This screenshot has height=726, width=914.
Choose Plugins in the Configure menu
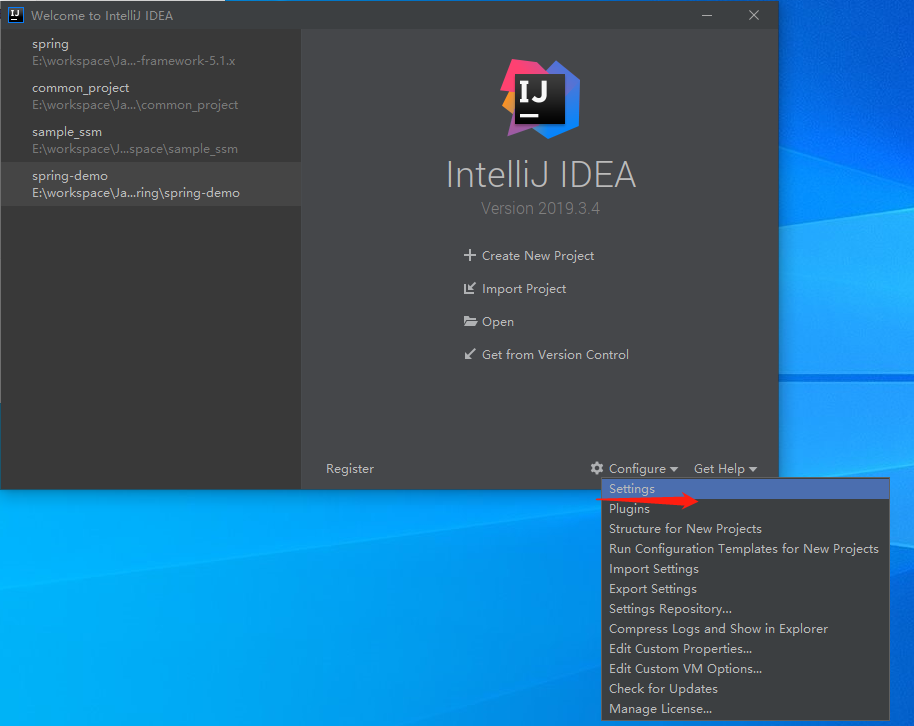click(x=629, y=509)
